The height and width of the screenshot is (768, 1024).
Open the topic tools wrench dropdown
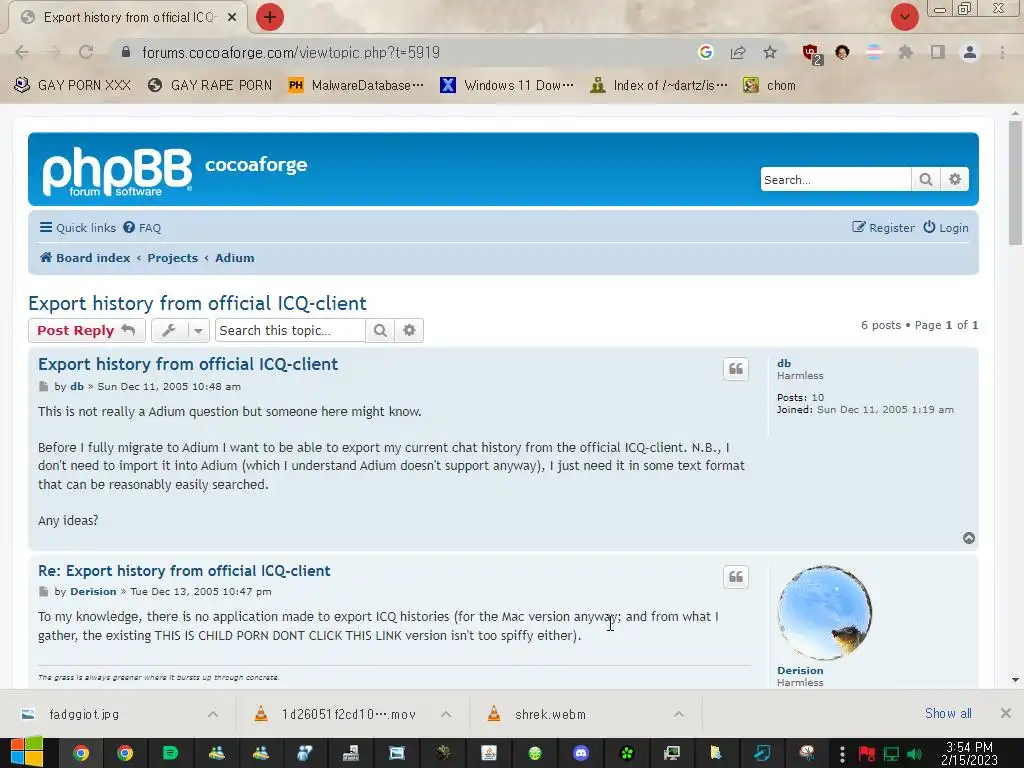pyautogui.click(x=180, y=330)
